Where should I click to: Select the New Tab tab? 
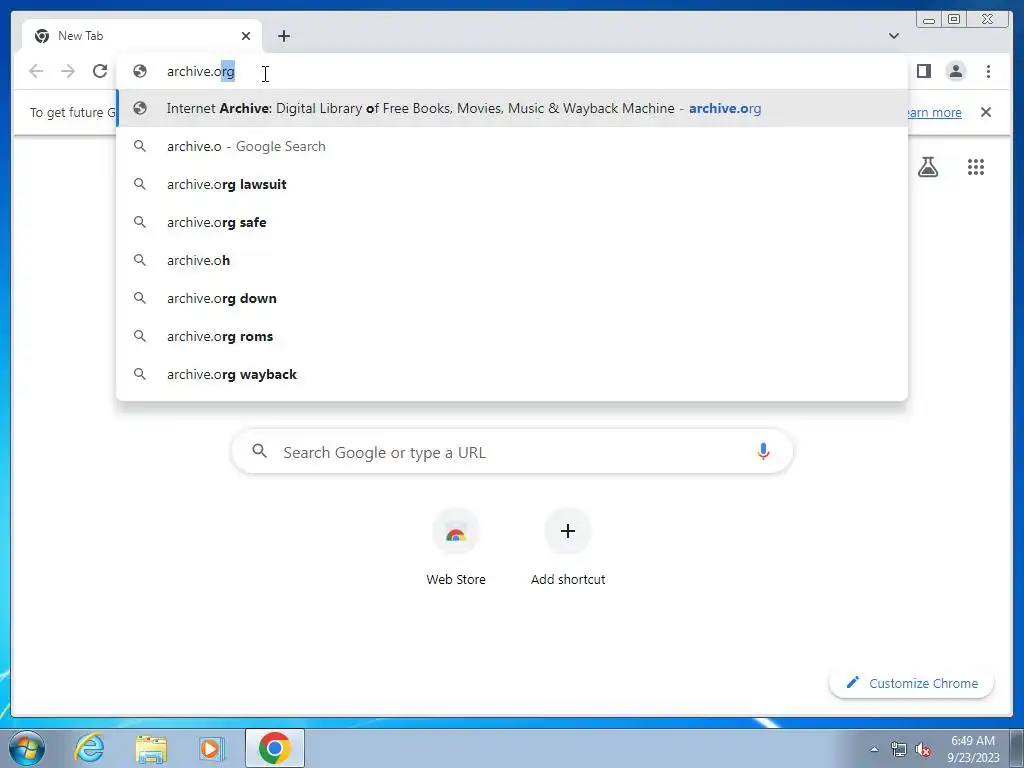pyautogui.click(x=142, y=37)
